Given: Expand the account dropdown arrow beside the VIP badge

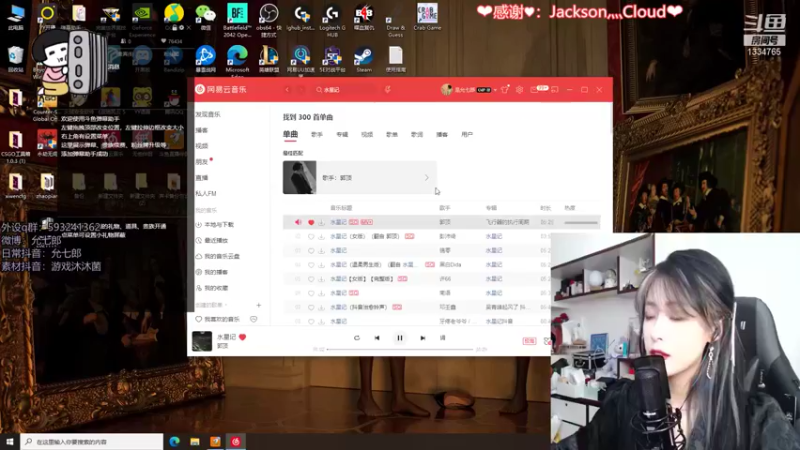Looking at the screenshot, I should pos(495,90).
